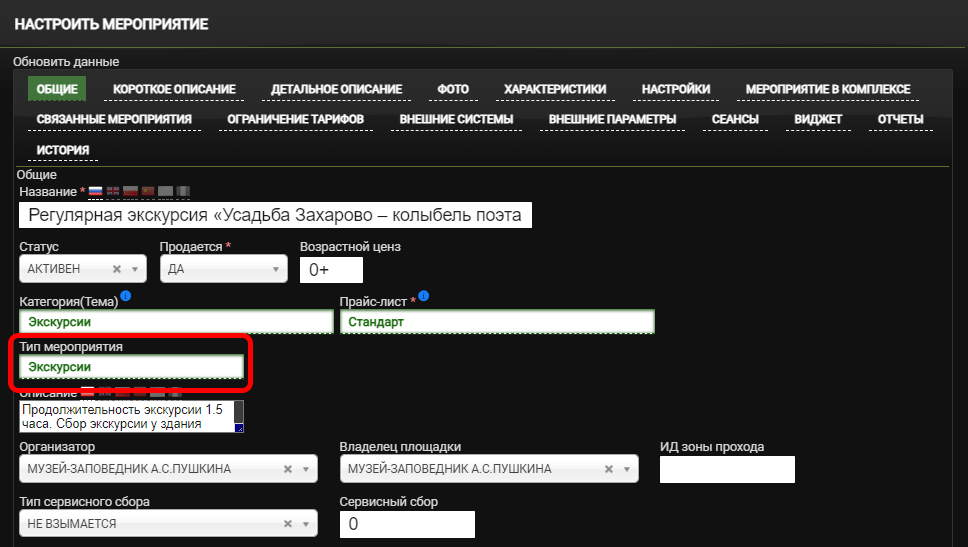Expand the Владелец площадки dropdown arrow
The image size is (968, 547).
click(627, 469)
